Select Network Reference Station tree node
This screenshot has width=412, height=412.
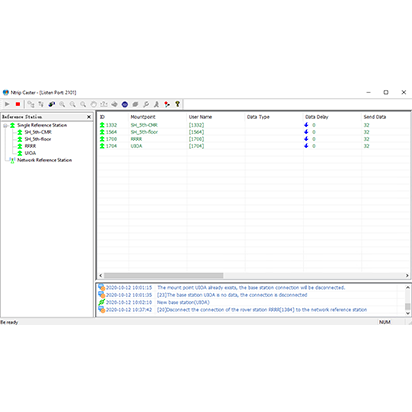click(44, 160)
